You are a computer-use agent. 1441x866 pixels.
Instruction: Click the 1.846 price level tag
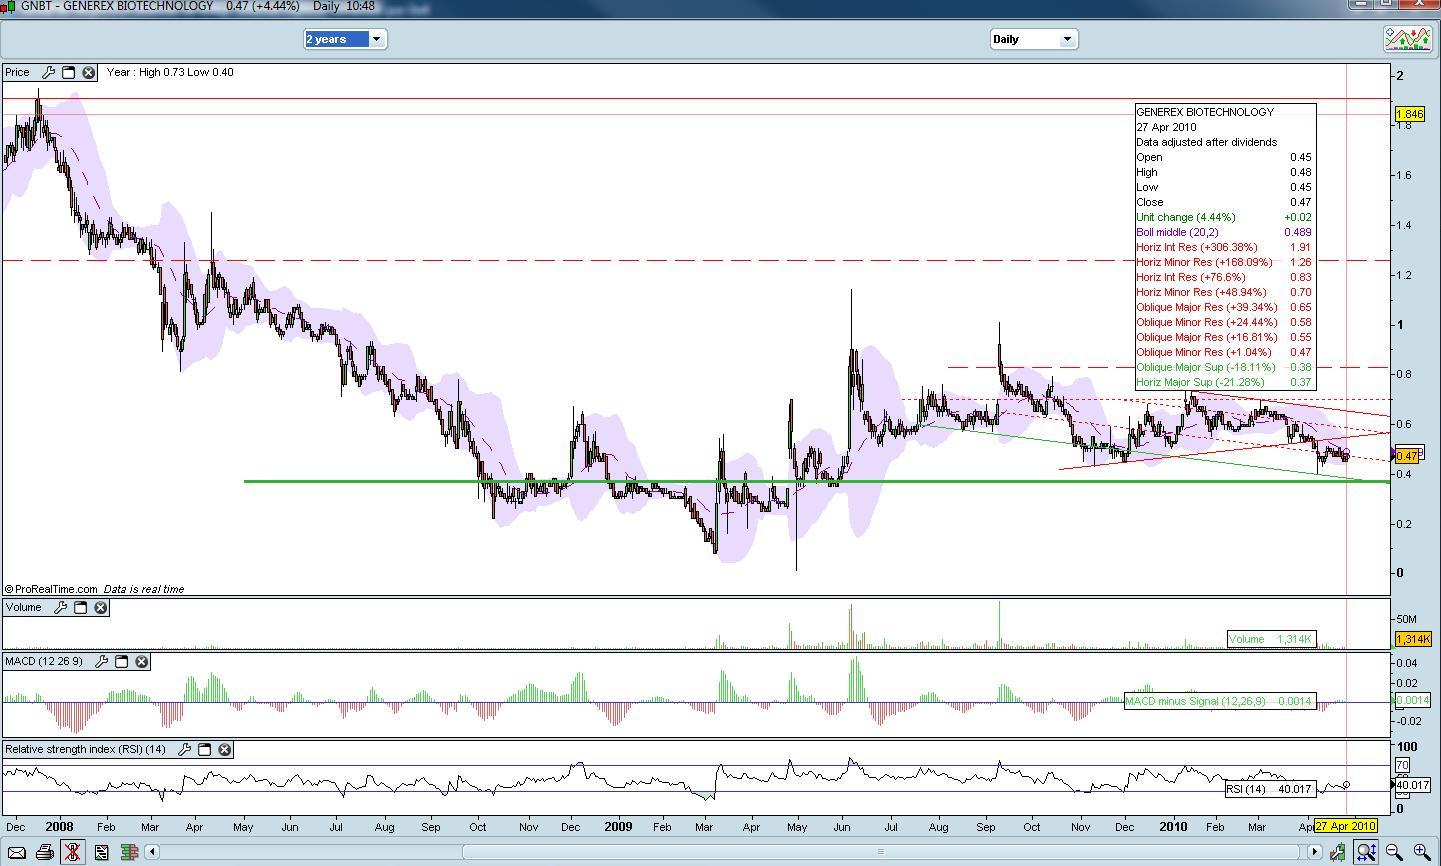1409,115
